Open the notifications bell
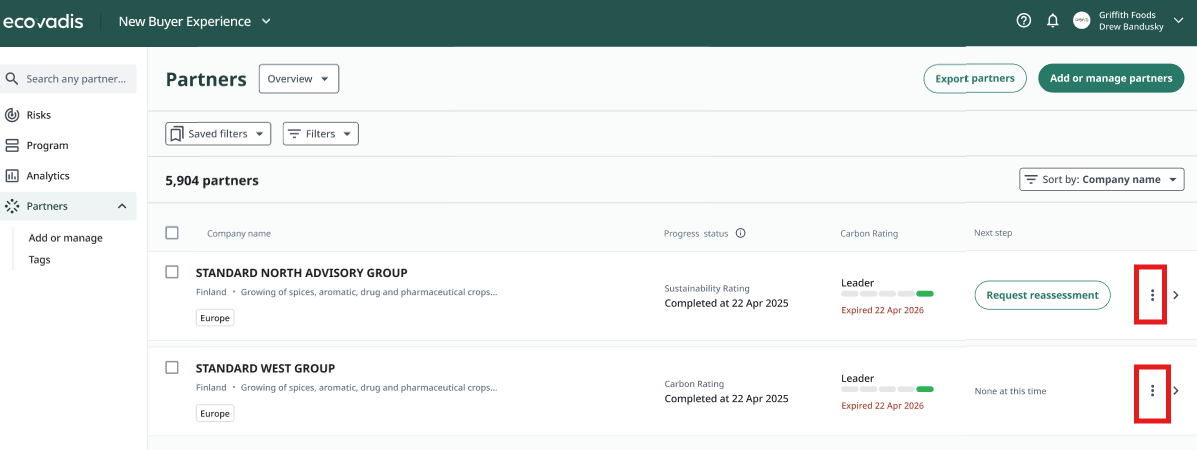The height and width of the screenshot is (450, 1197). tap(1053, 21)
